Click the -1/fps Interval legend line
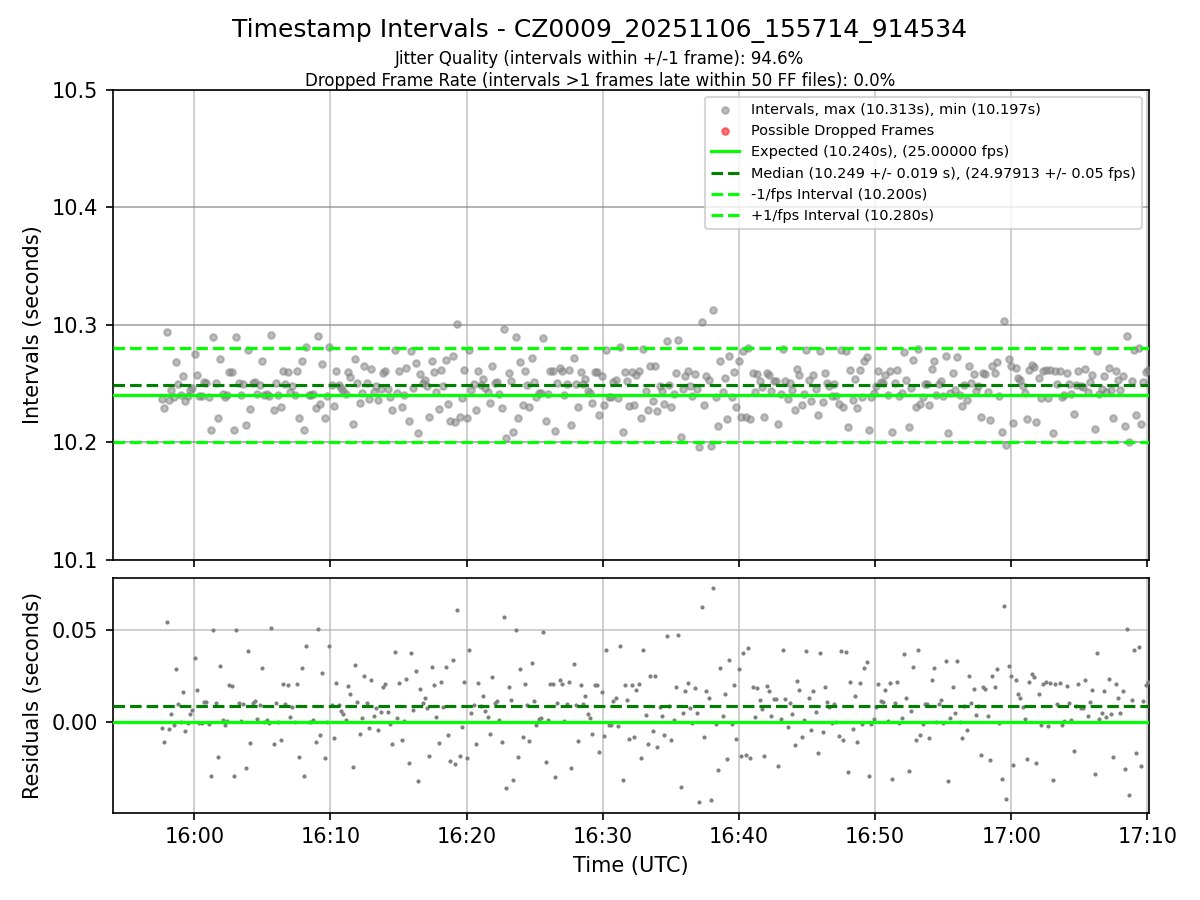Screen dimensions: 1200x900 coord(726,194)
